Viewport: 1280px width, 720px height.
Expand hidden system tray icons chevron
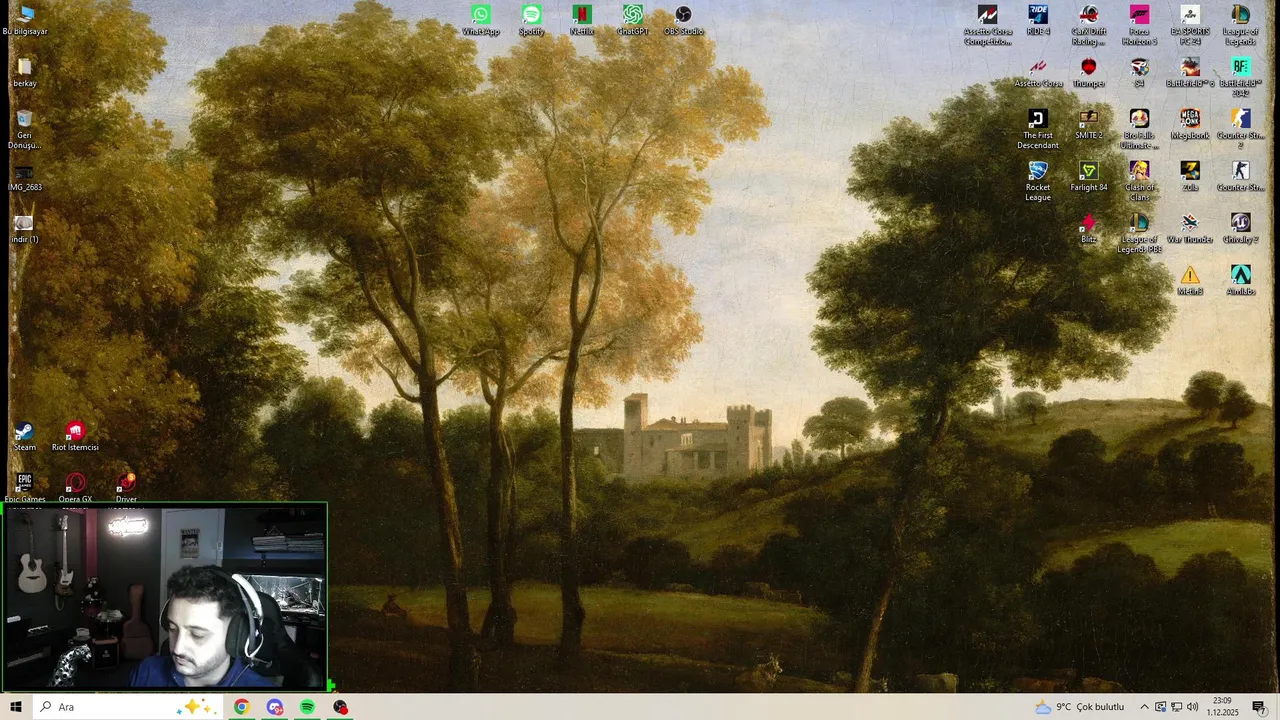pos(1145,707)
